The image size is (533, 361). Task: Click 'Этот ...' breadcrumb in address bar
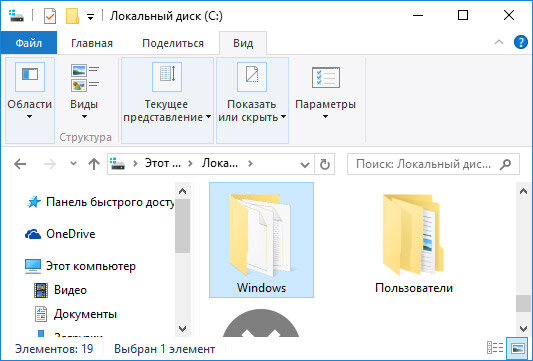point(162,164)
